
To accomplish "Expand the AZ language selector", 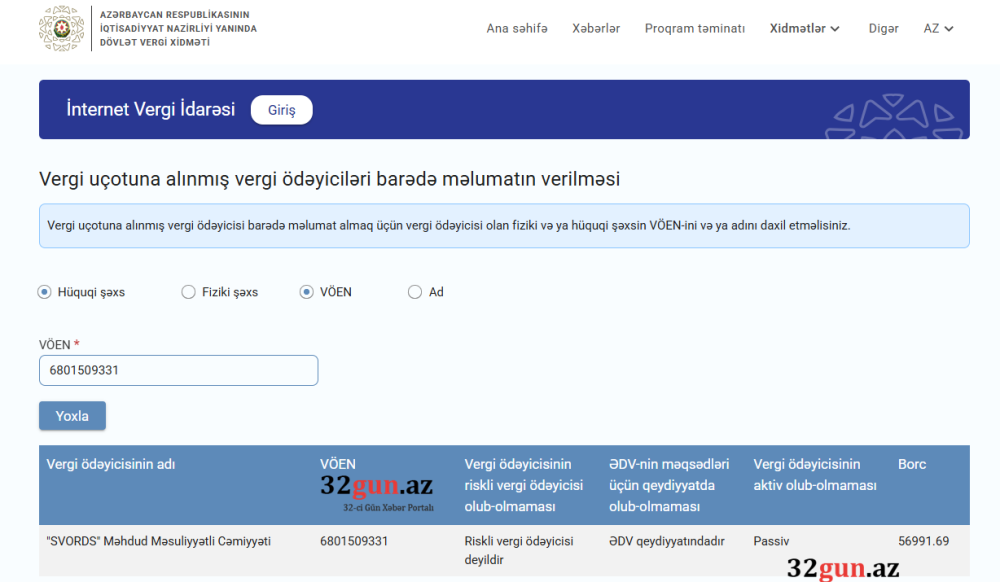I will (x=937, y=28).
